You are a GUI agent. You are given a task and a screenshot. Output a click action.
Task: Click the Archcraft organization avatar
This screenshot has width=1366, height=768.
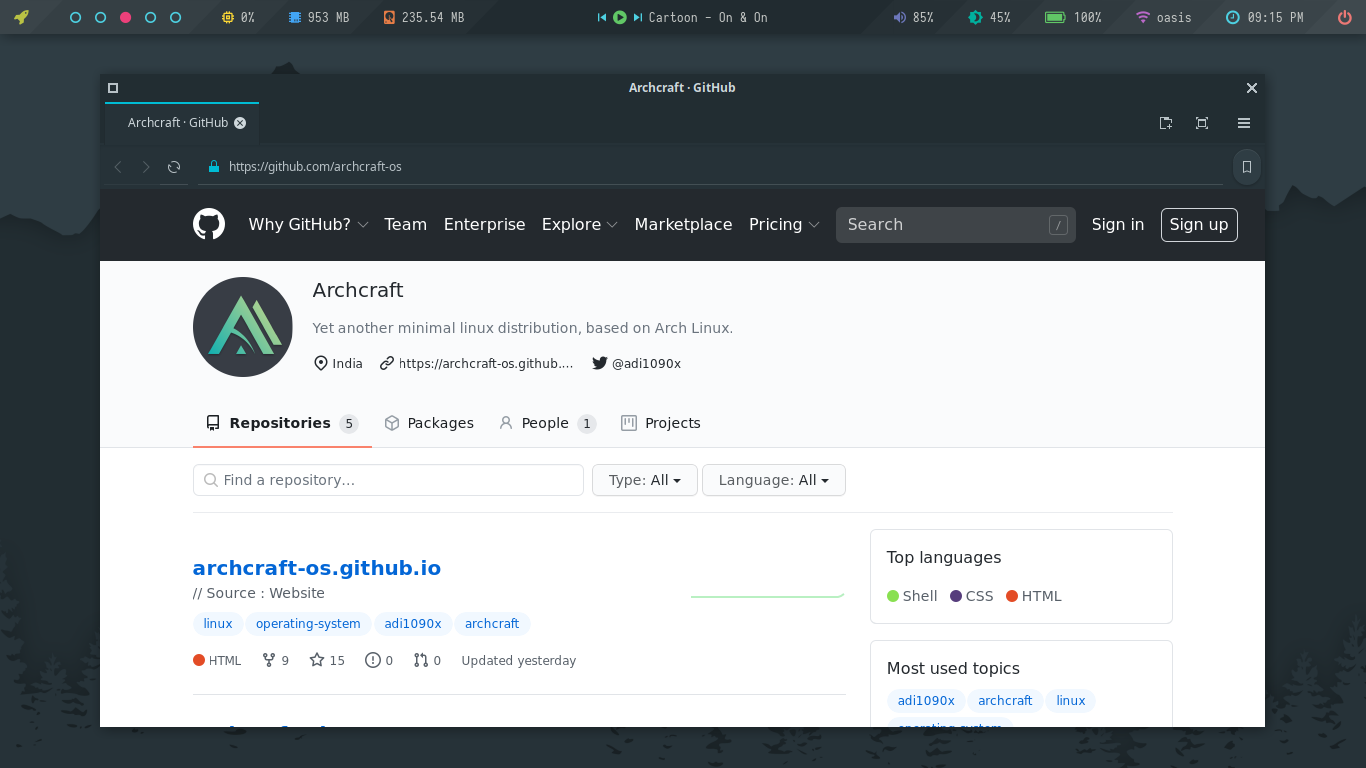pyautogui.click(x=243, y=327)
